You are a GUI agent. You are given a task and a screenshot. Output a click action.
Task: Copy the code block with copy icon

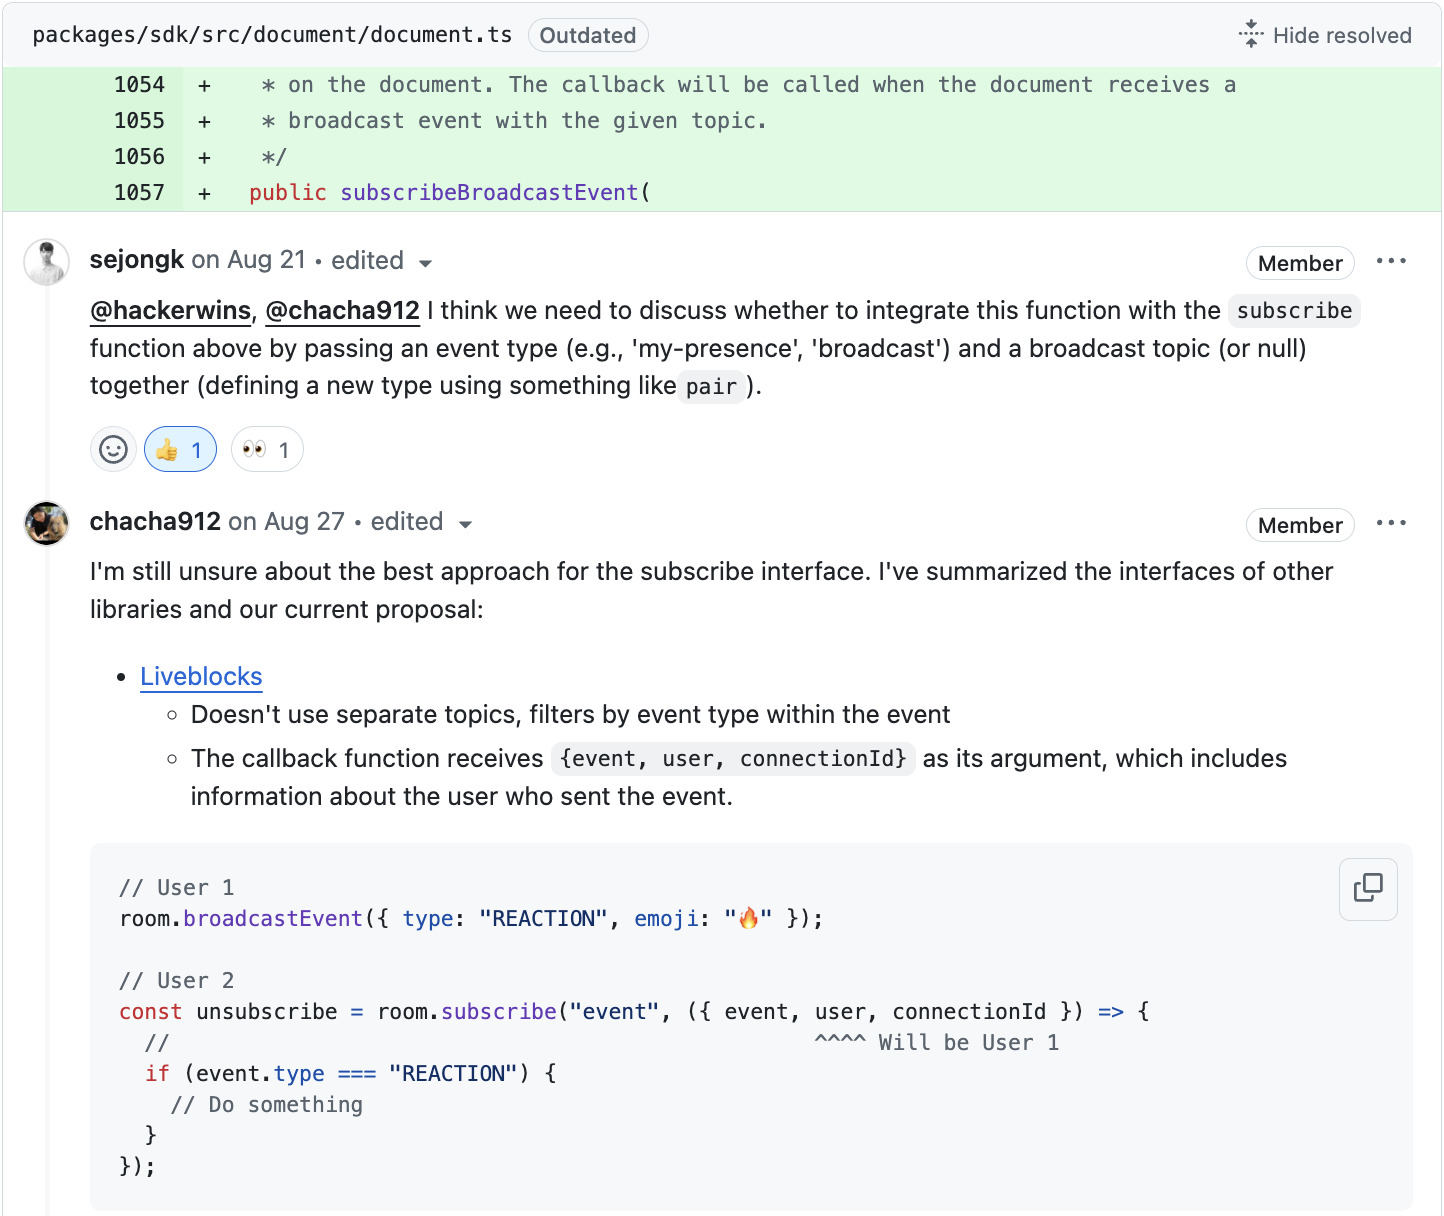point(1367,888)
